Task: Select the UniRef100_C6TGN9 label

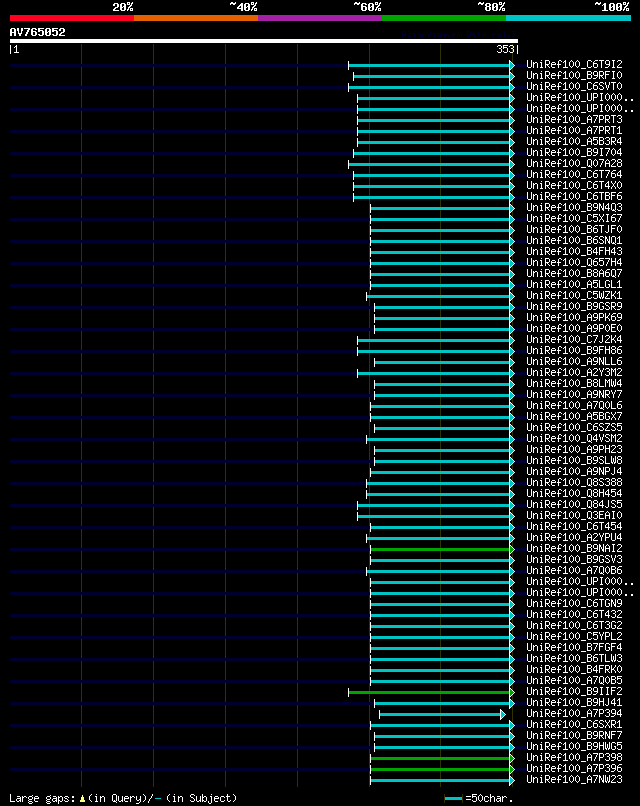Action: (x=574, y=603)
